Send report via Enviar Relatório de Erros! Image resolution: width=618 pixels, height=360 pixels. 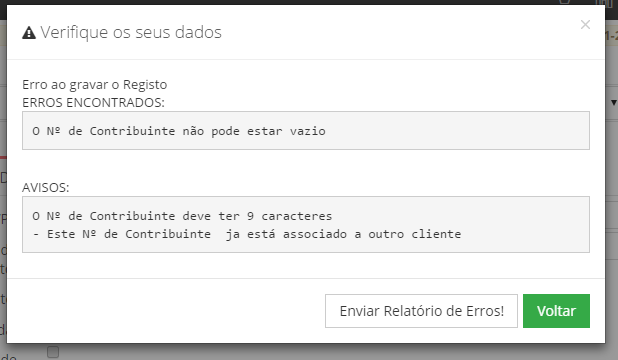click(421, 311)
